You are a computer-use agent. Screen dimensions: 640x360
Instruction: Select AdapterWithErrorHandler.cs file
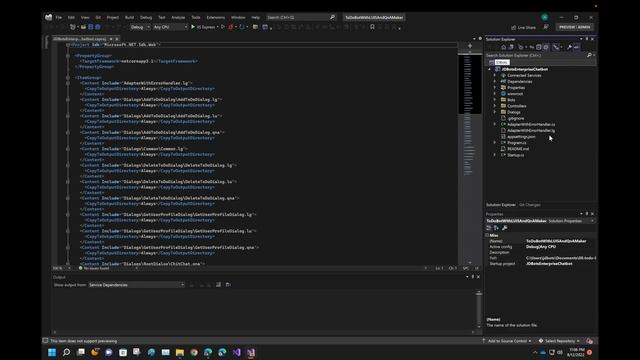click(531, 124)
